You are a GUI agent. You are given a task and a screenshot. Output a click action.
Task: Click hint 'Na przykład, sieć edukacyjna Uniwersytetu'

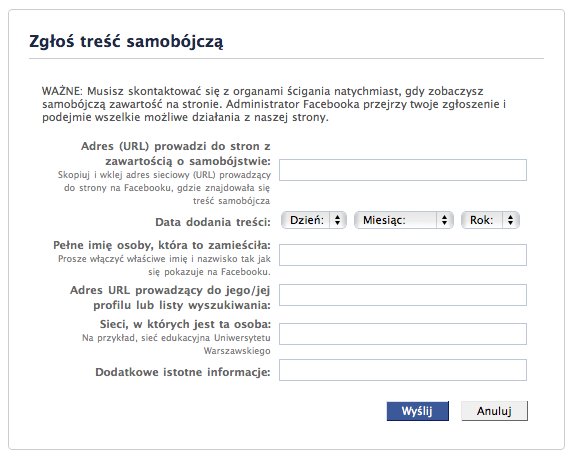tap(176, 338)
